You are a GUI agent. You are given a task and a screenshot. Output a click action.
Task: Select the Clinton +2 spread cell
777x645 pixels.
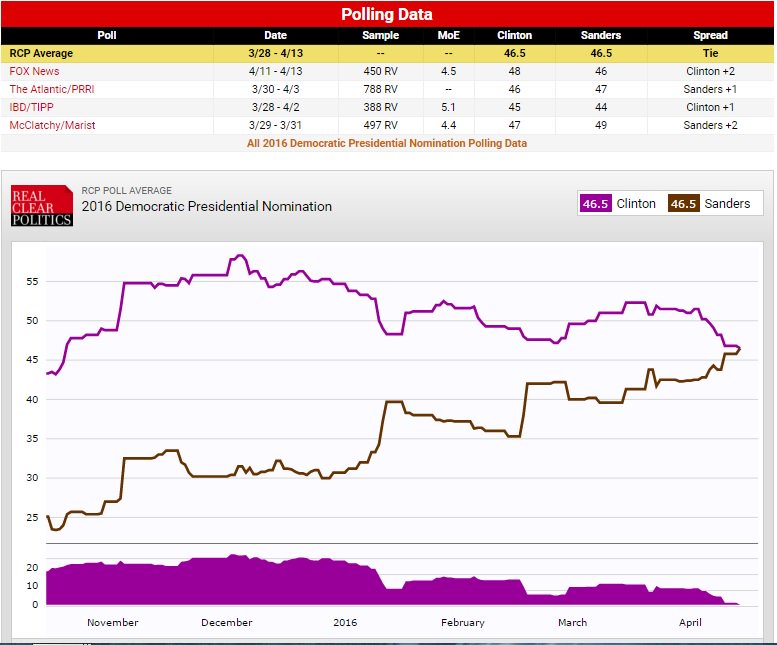710,71
